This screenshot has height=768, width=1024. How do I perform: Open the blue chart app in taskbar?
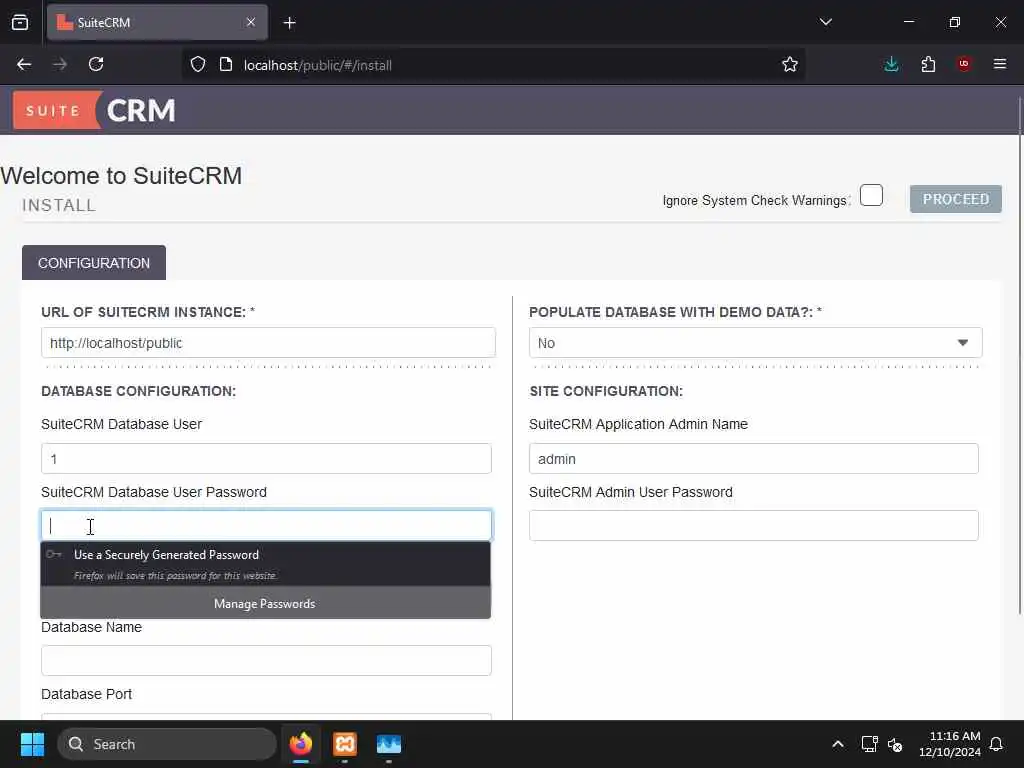coord(389,744)
